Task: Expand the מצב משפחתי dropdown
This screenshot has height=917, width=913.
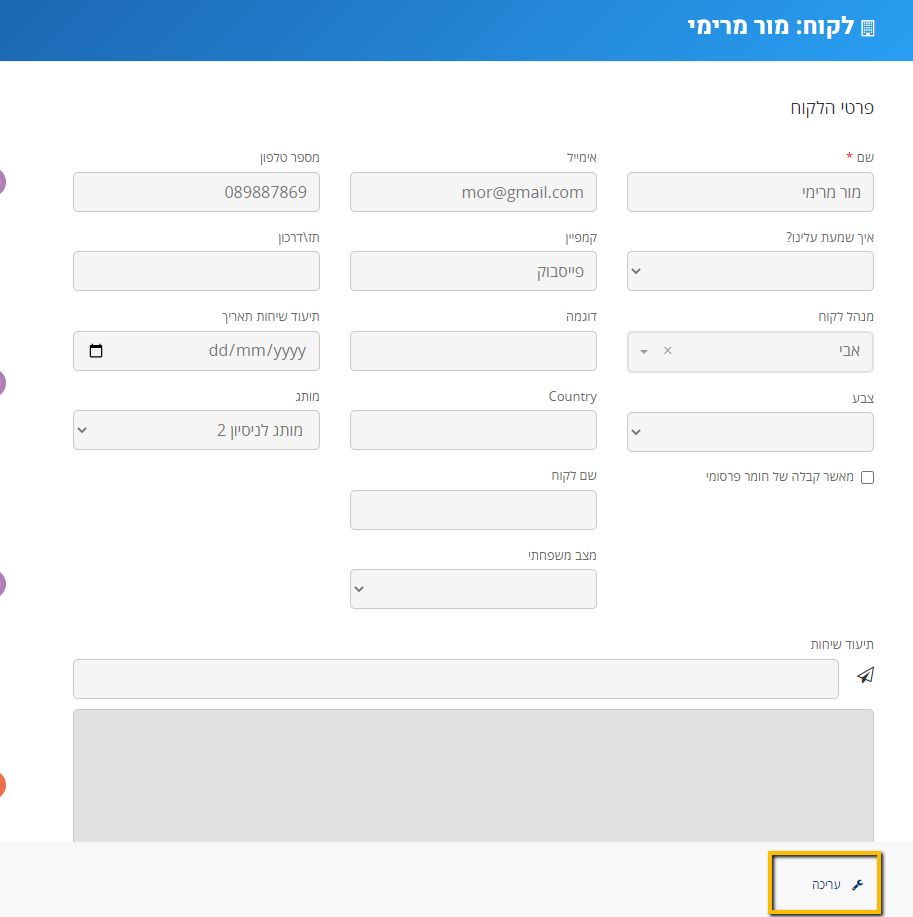Action: (x=473, y=589)
